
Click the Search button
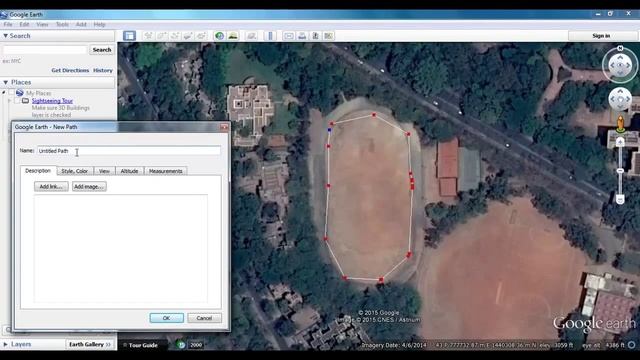coord(102,50)
